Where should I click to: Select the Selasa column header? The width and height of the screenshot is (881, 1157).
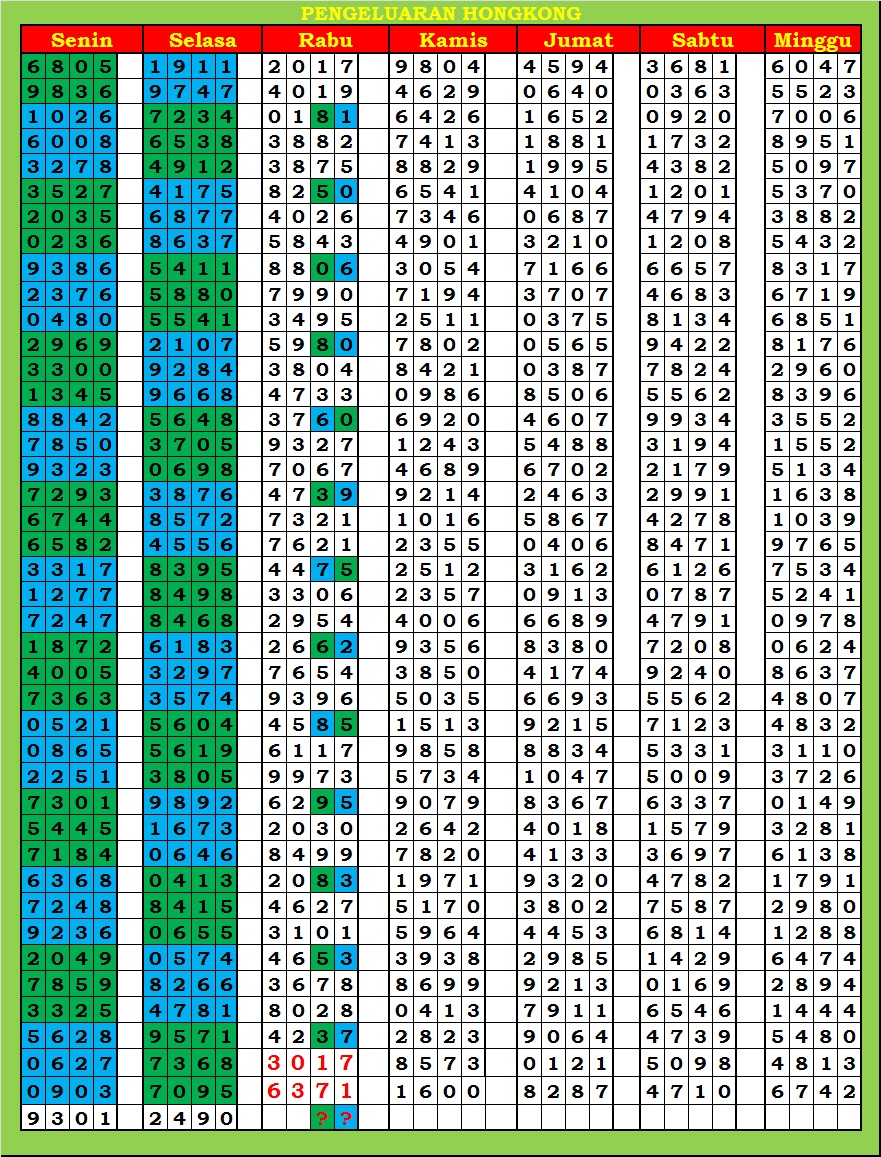tap(202, 40)
